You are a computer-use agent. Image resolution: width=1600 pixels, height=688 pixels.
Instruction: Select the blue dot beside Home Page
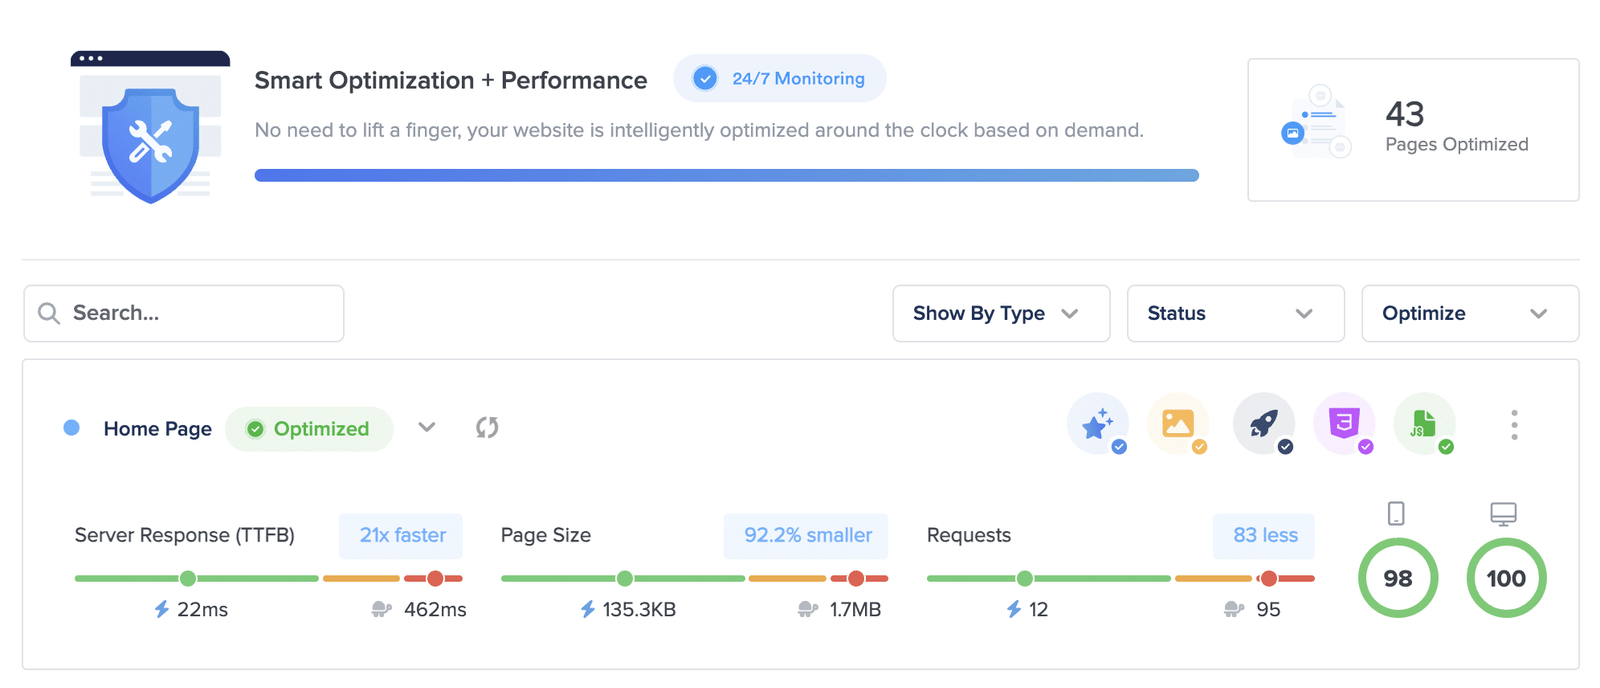coord(72,428)
